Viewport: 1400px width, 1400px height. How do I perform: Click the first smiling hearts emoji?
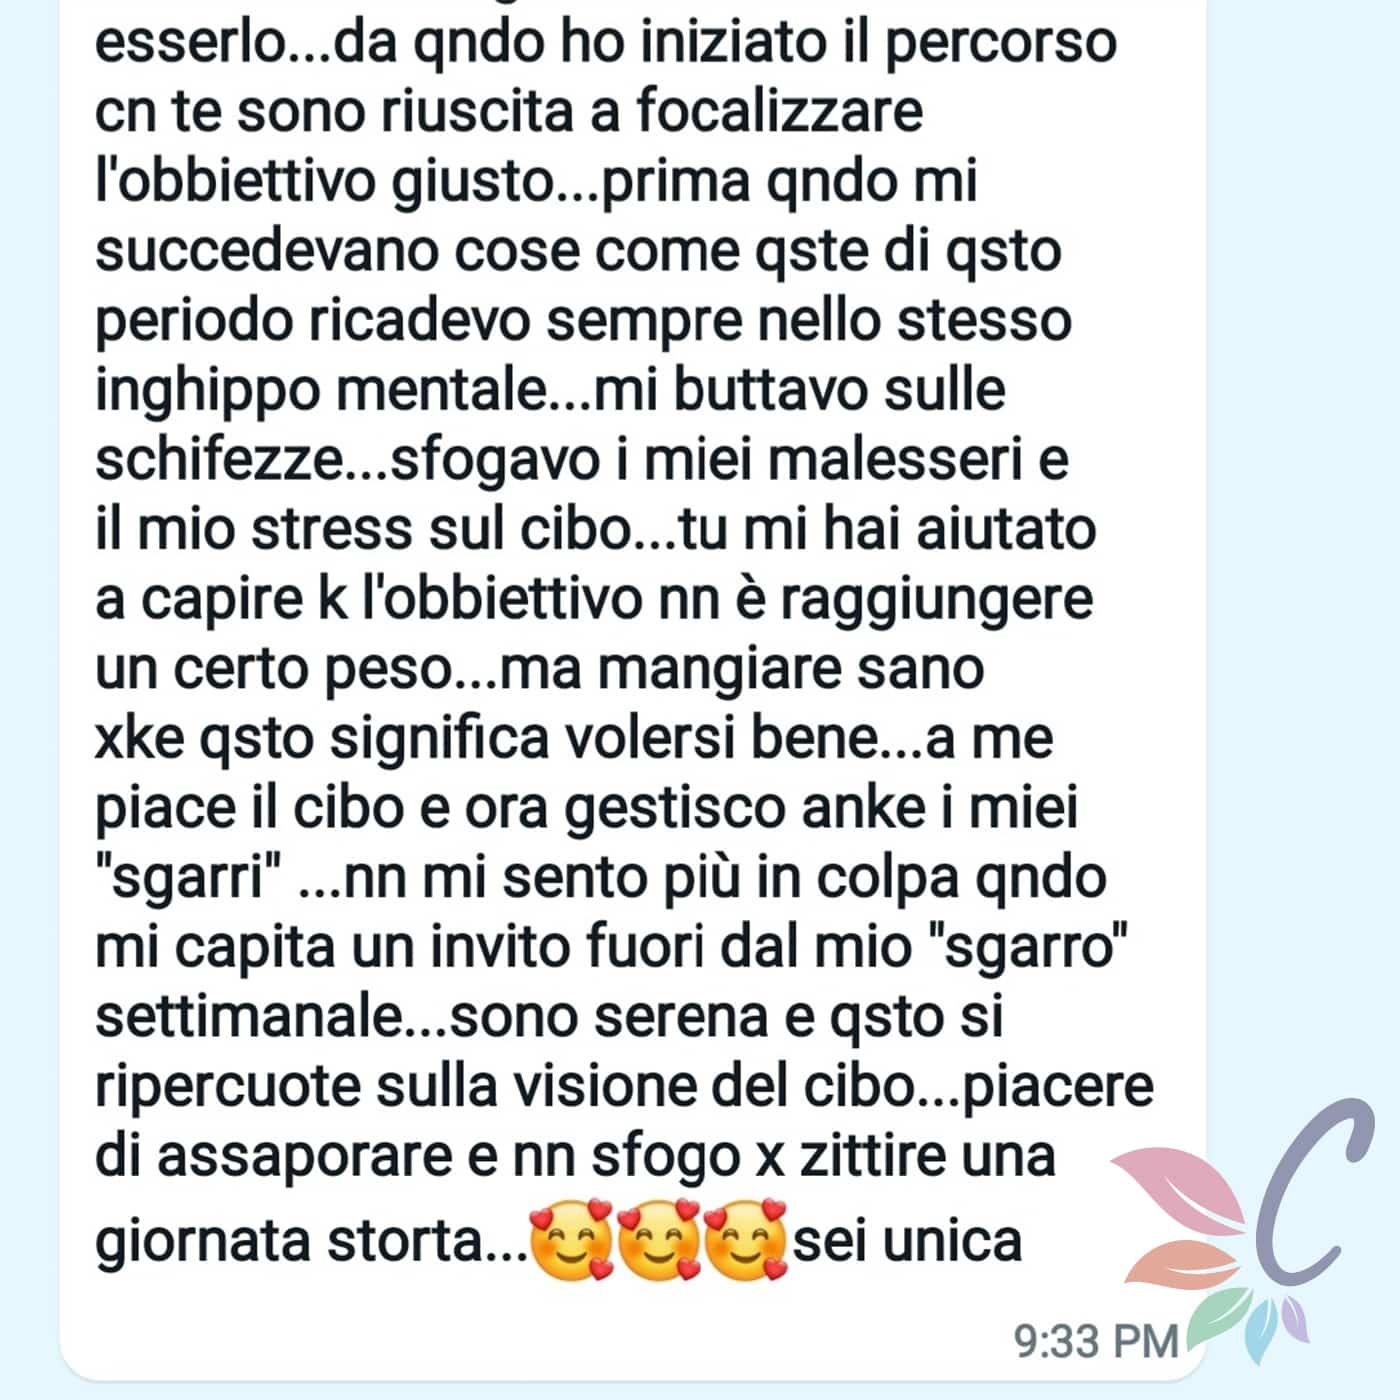(571, 1240)
